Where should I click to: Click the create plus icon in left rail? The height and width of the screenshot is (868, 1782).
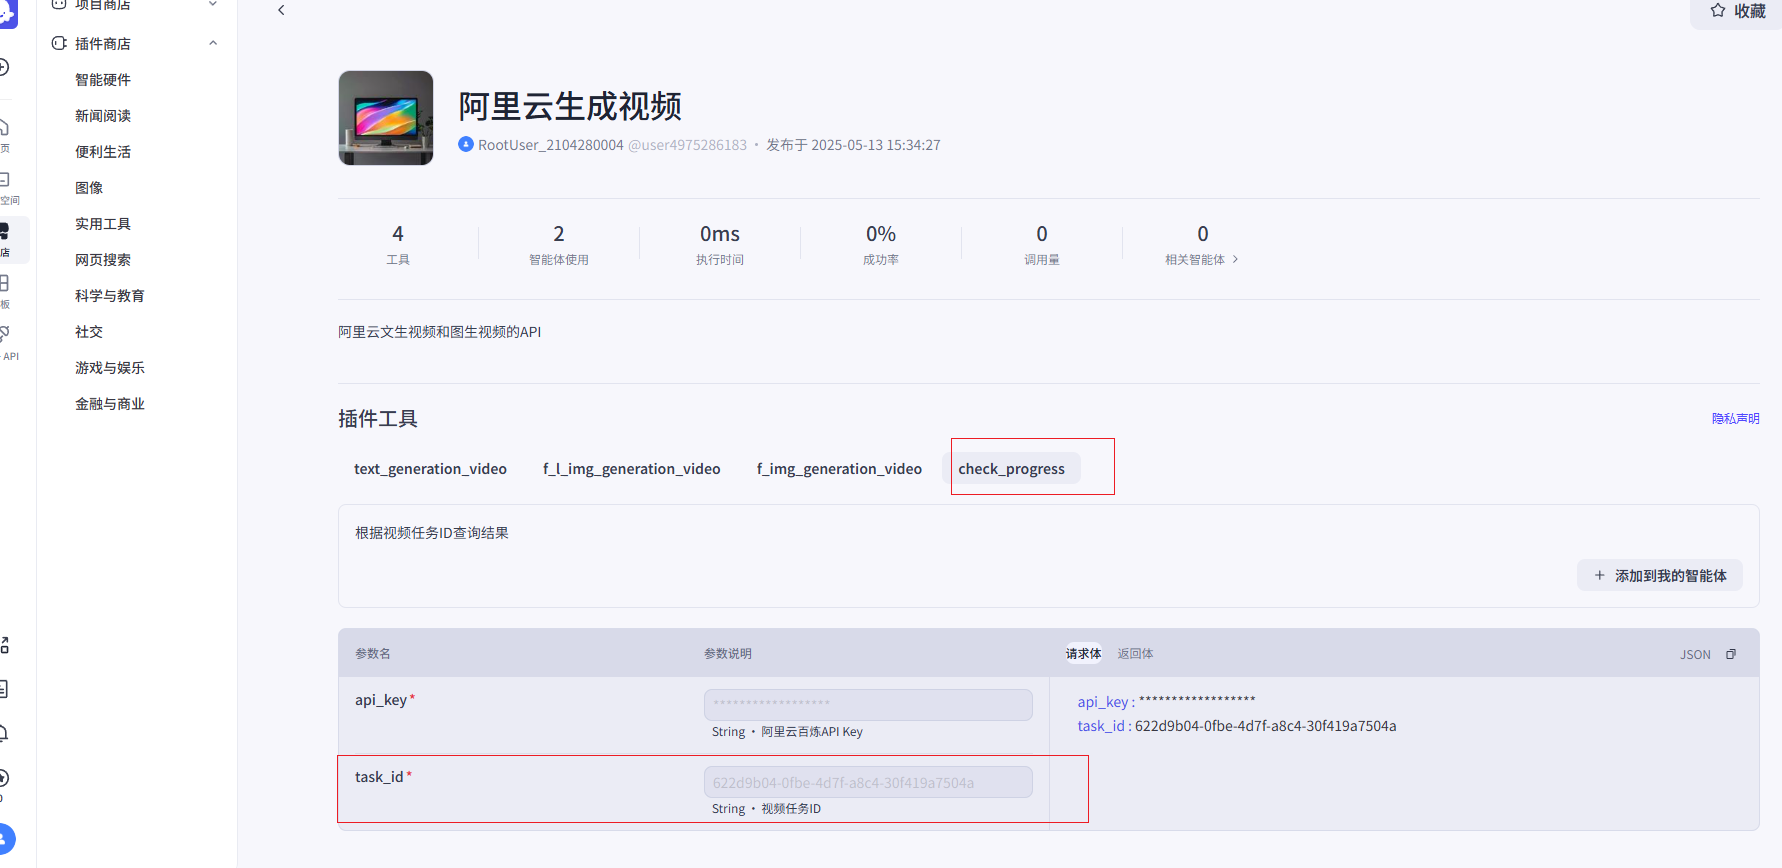pyautogui.click(x=4, y=67)
